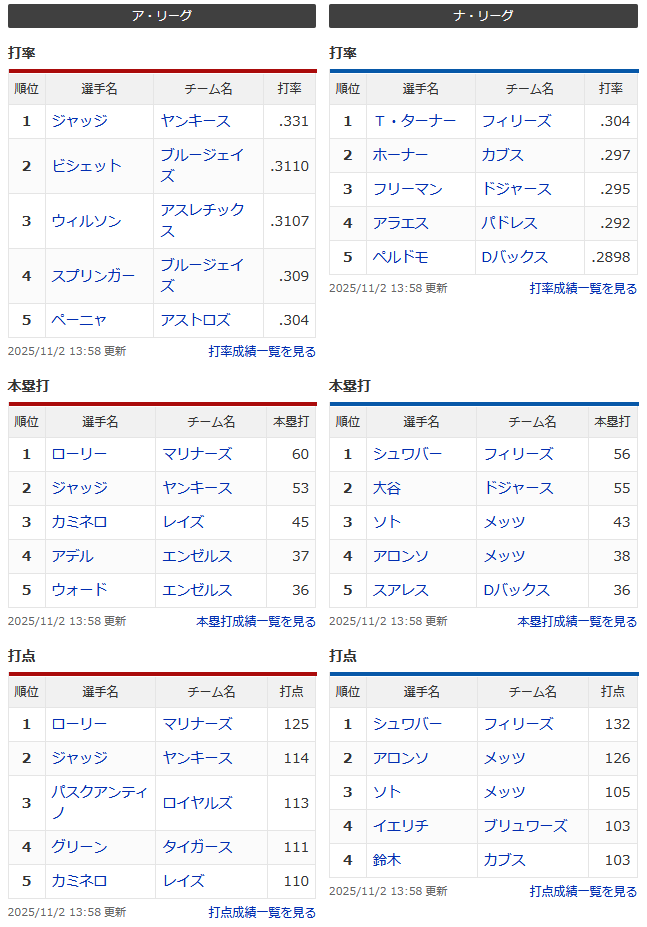Open the パスクアンティノ player link
Image resolution: width=647 pixels, height=927 pixels.
coord(99,803)
